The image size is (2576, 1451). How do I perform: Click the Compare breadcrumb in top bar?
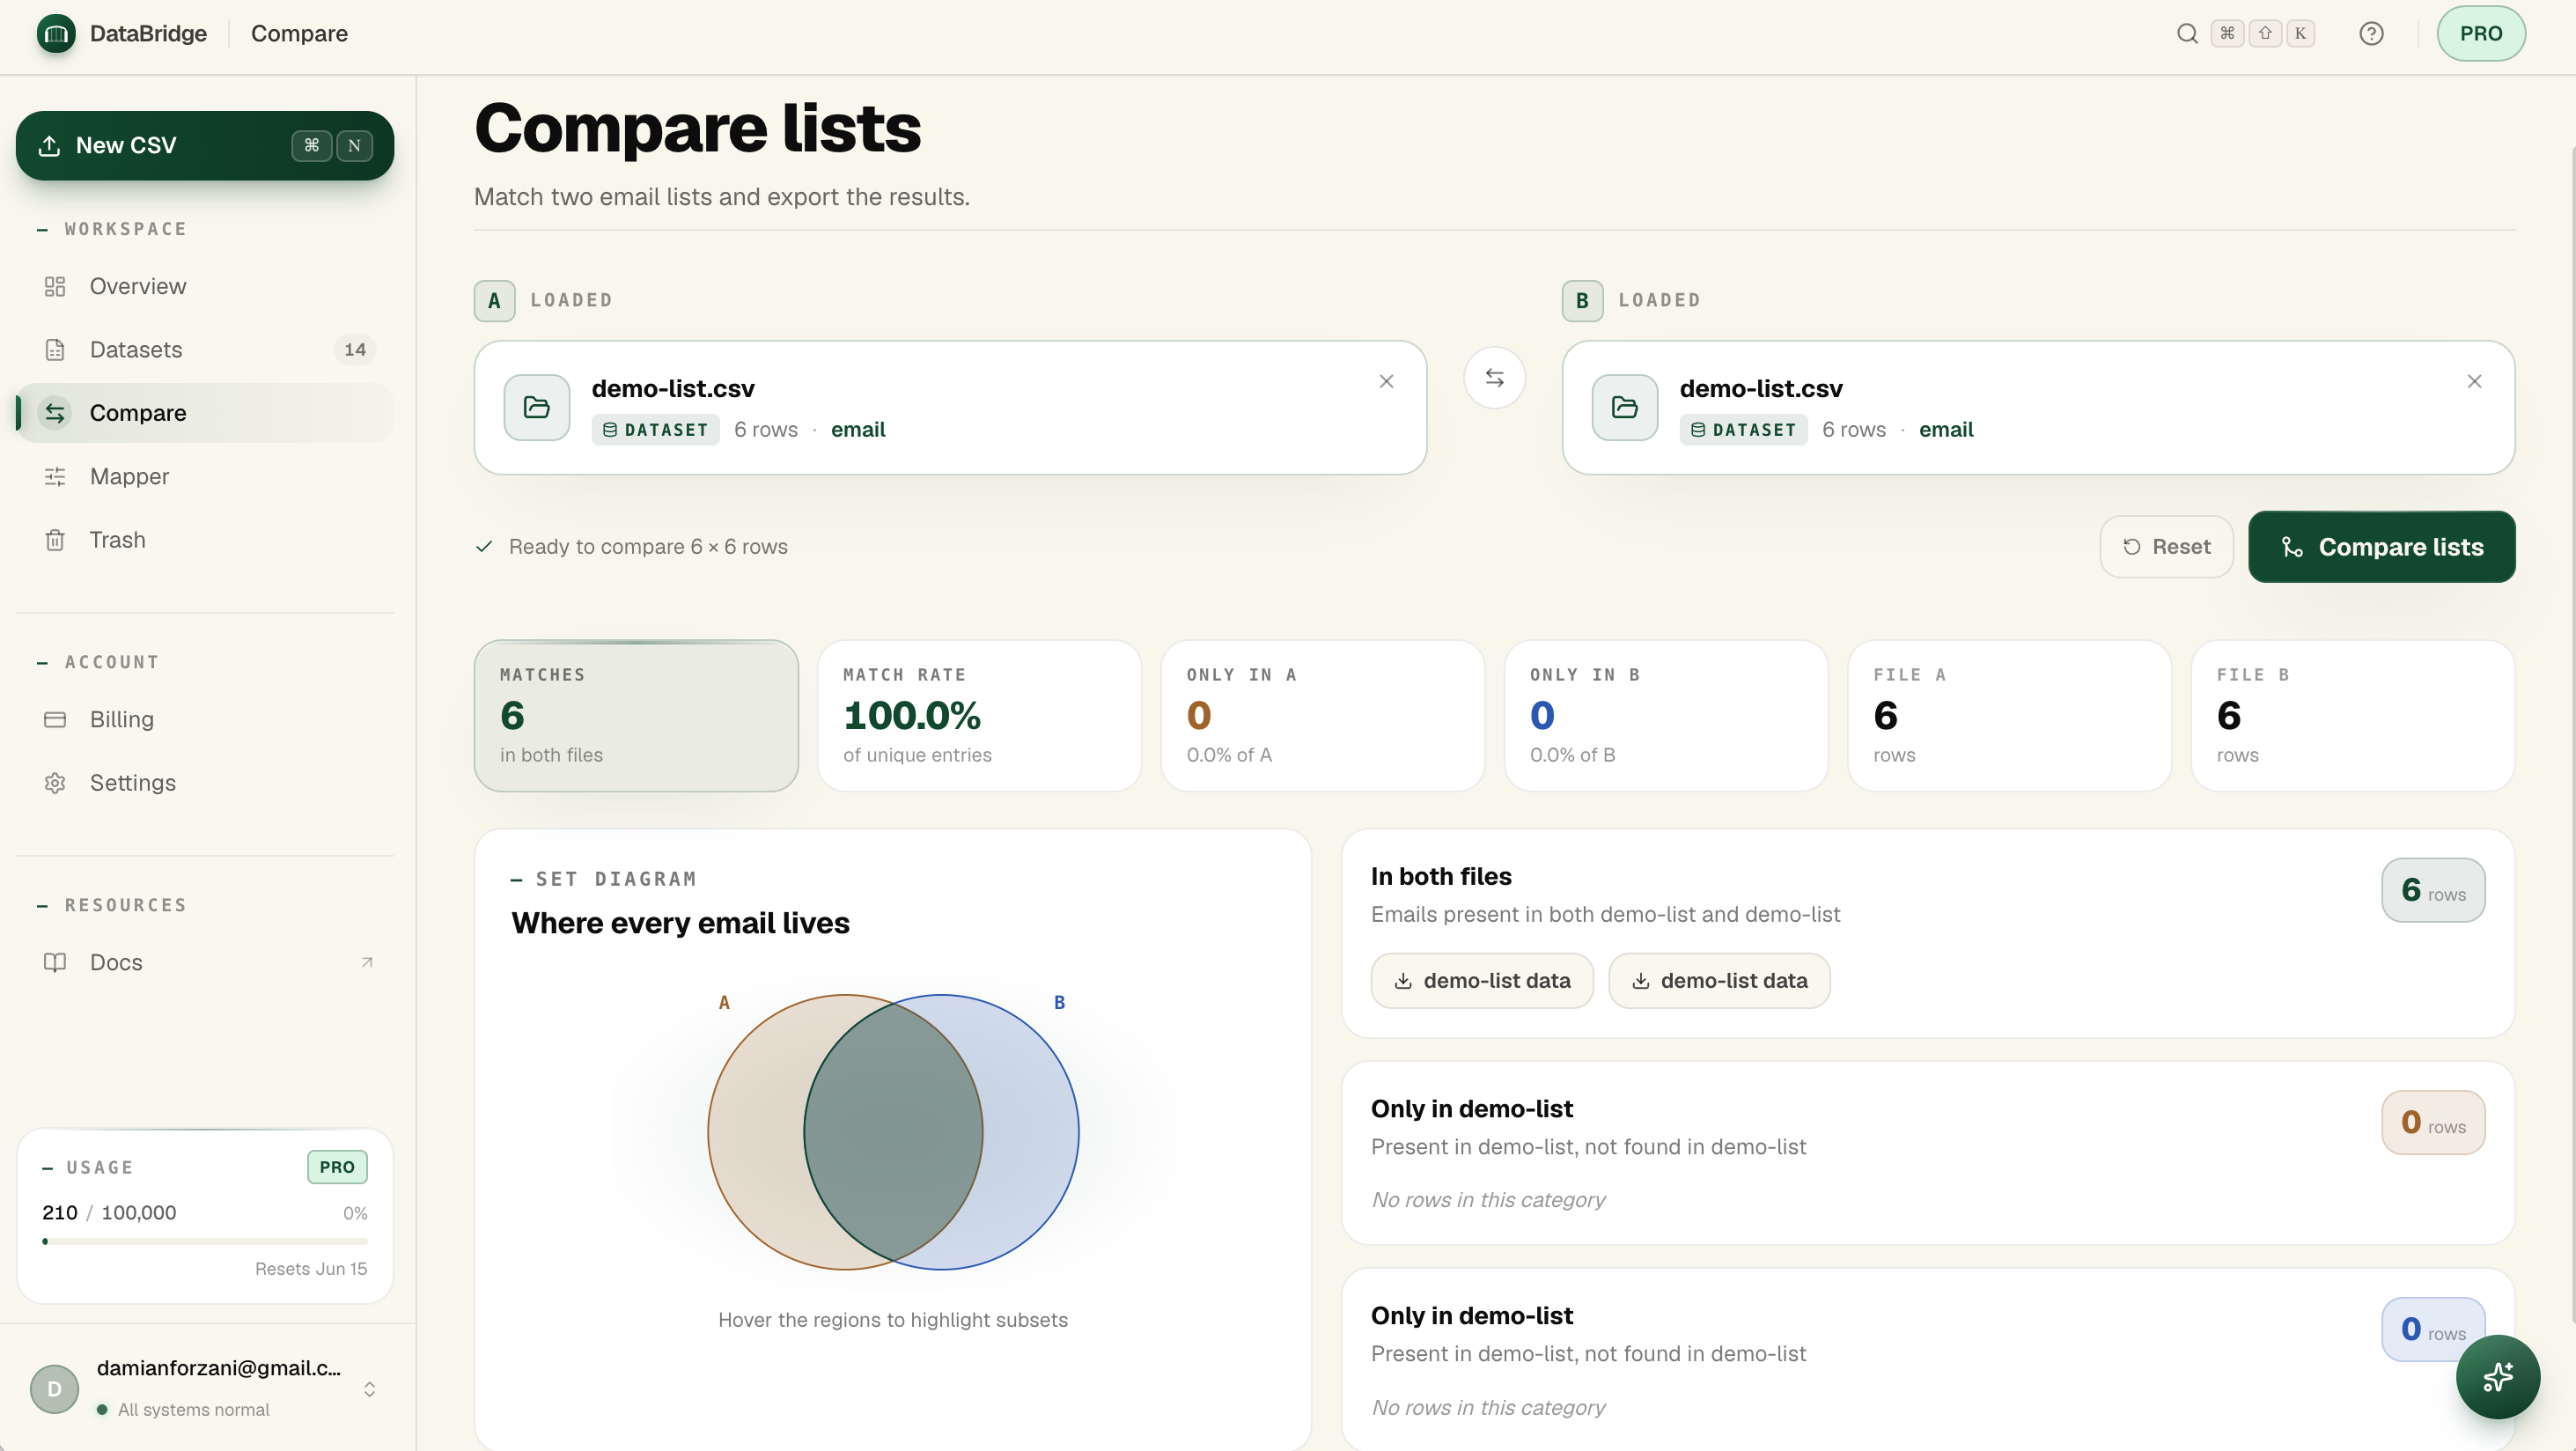299,34
